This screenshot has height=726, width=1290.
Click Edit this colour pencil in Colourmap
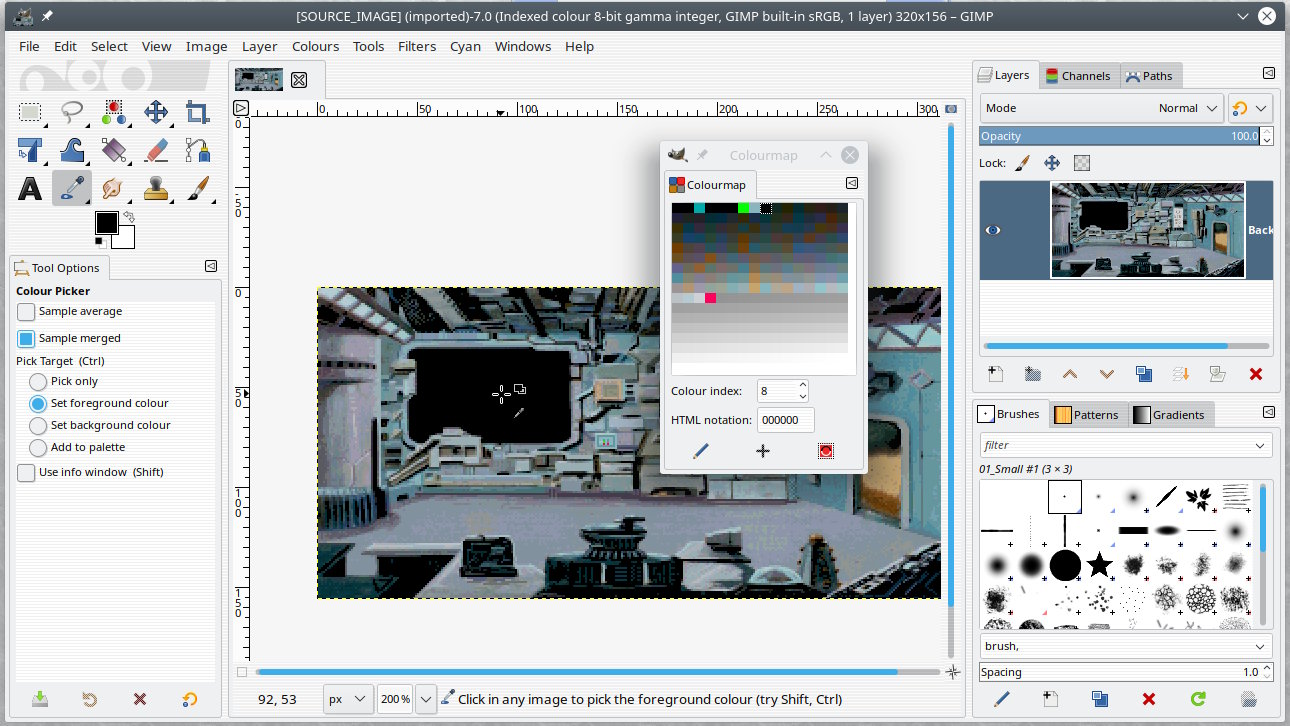700,451
